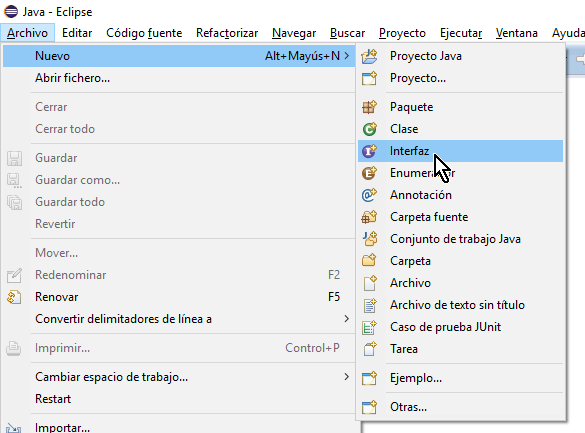Choose Archivo de texto sin título text
The height and width of the screenshot is (433, 585).
coord(457,305)
